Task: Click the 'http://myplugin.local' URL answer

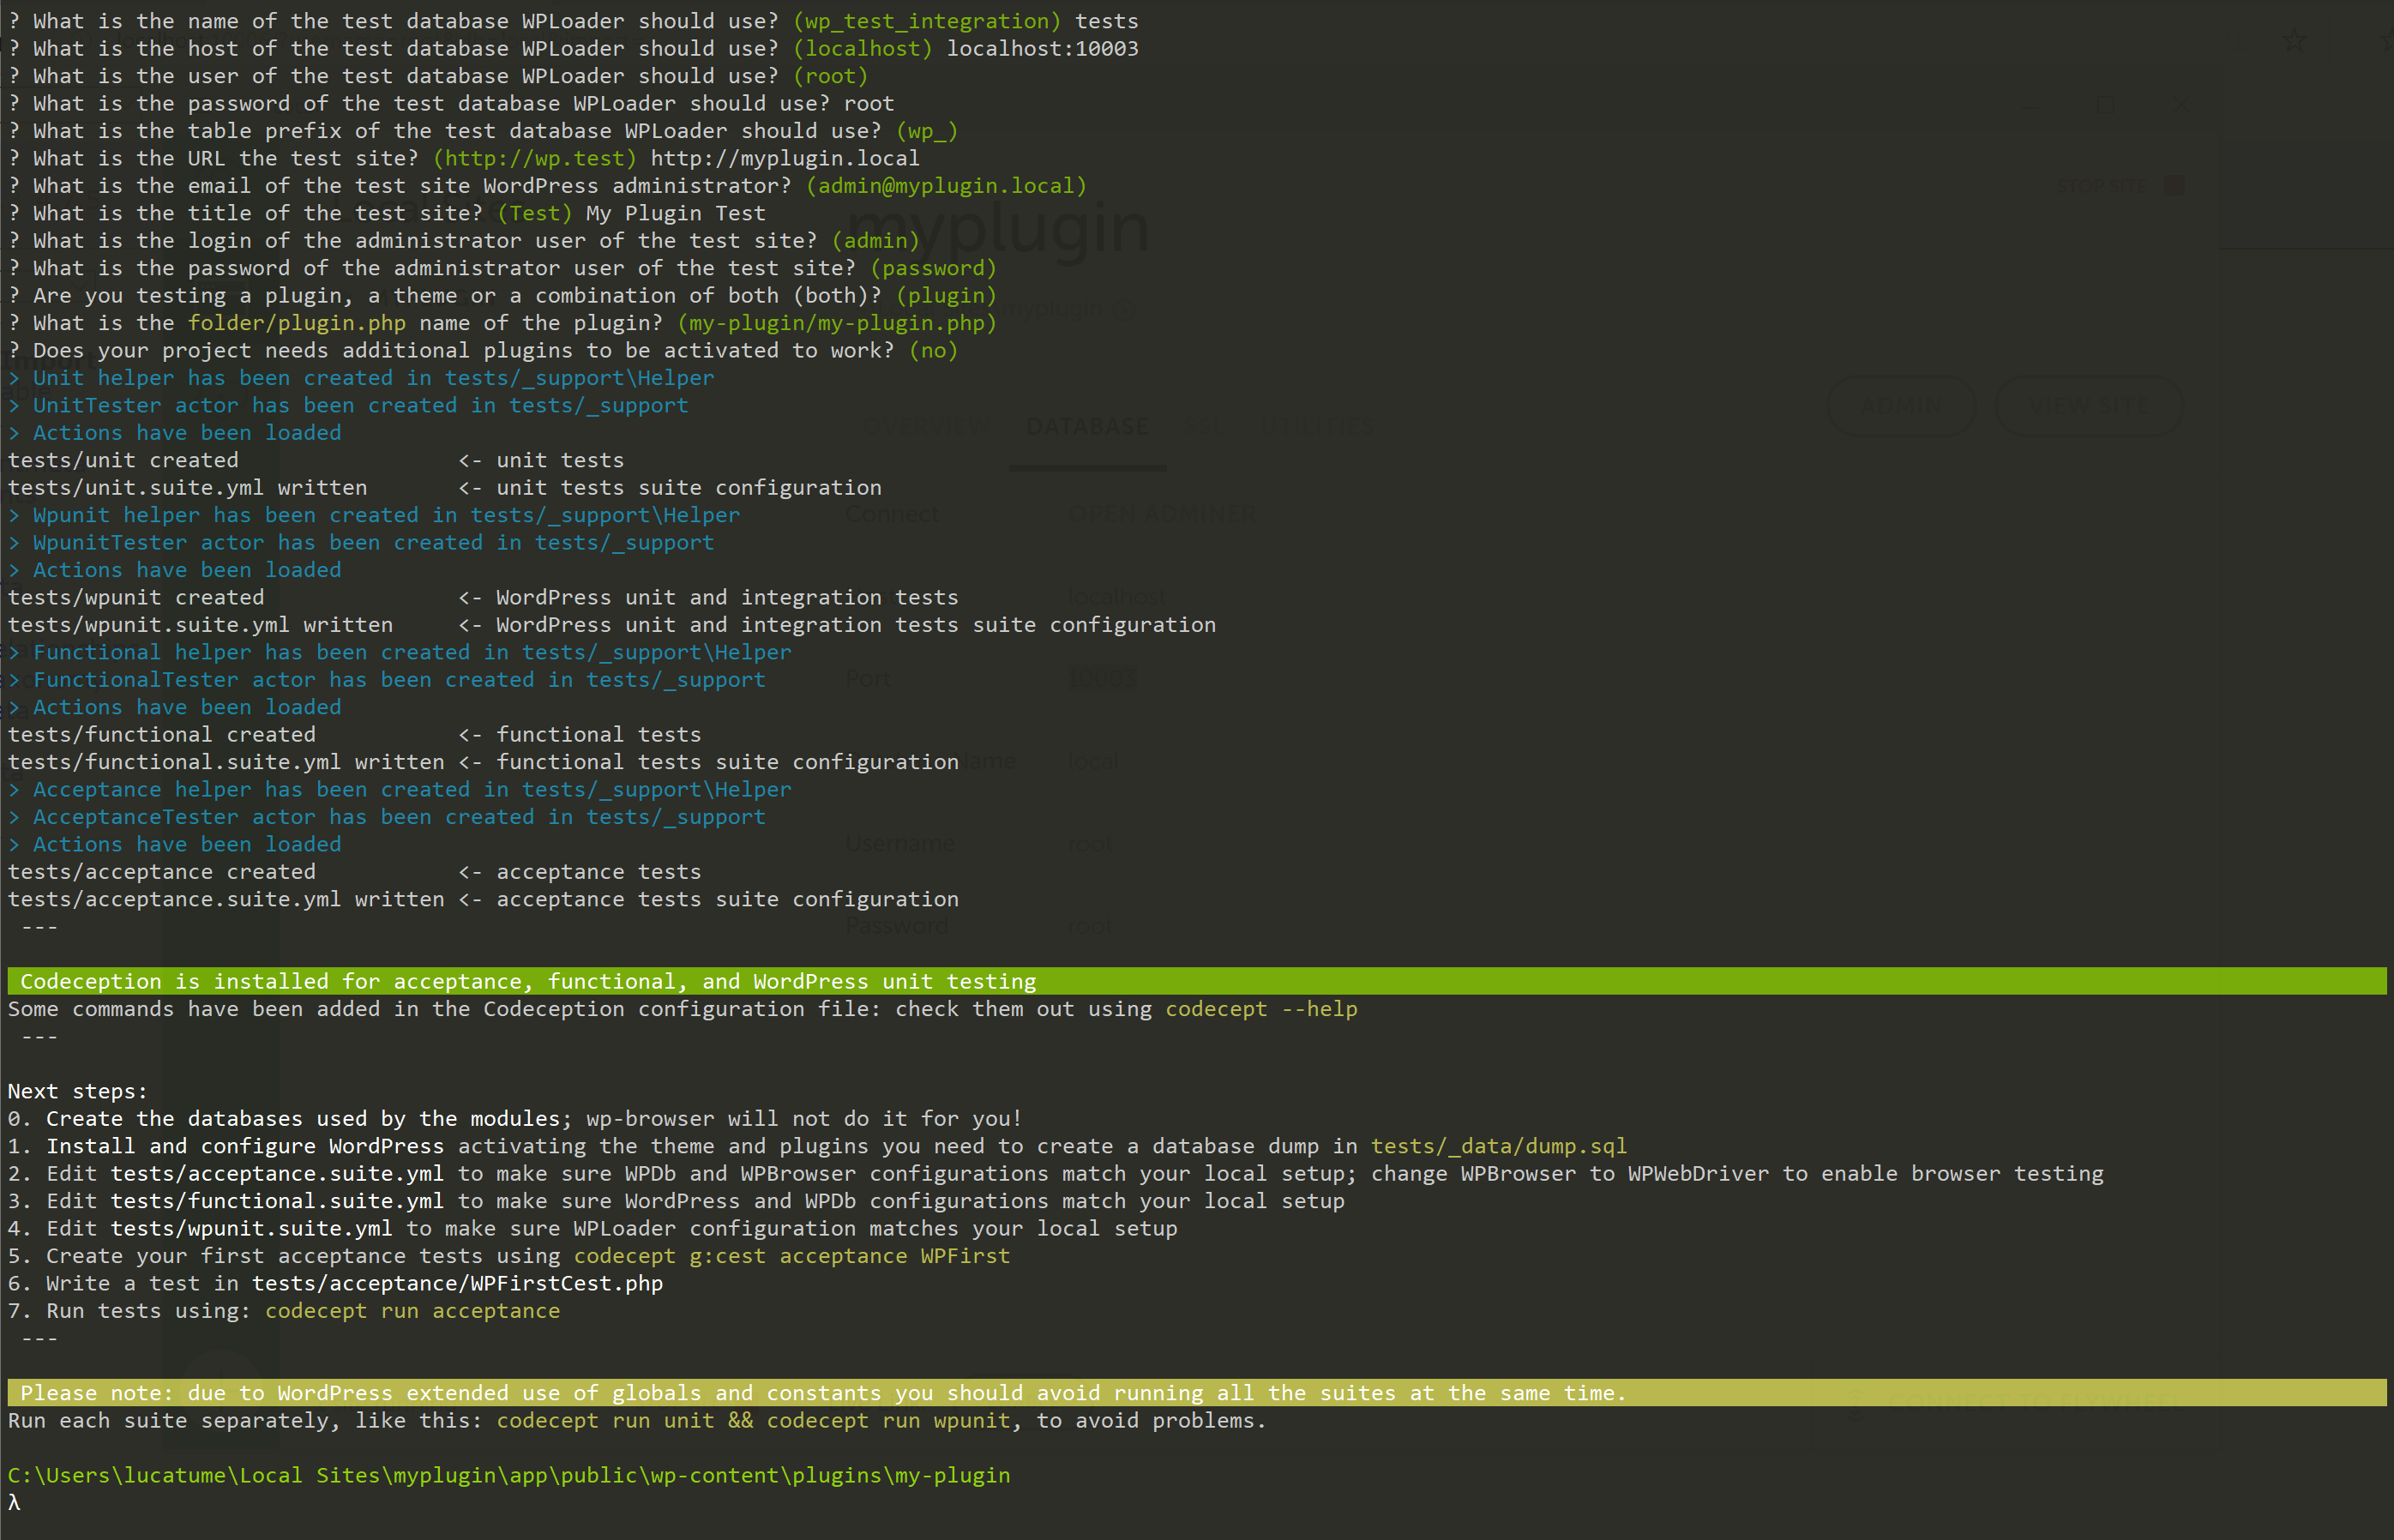Action: pos(784,158)
